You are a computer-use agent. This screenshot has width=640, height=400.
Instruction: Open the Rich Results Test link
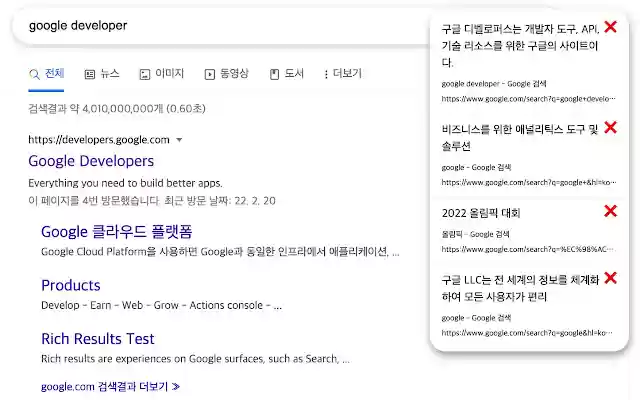(98, 339)
